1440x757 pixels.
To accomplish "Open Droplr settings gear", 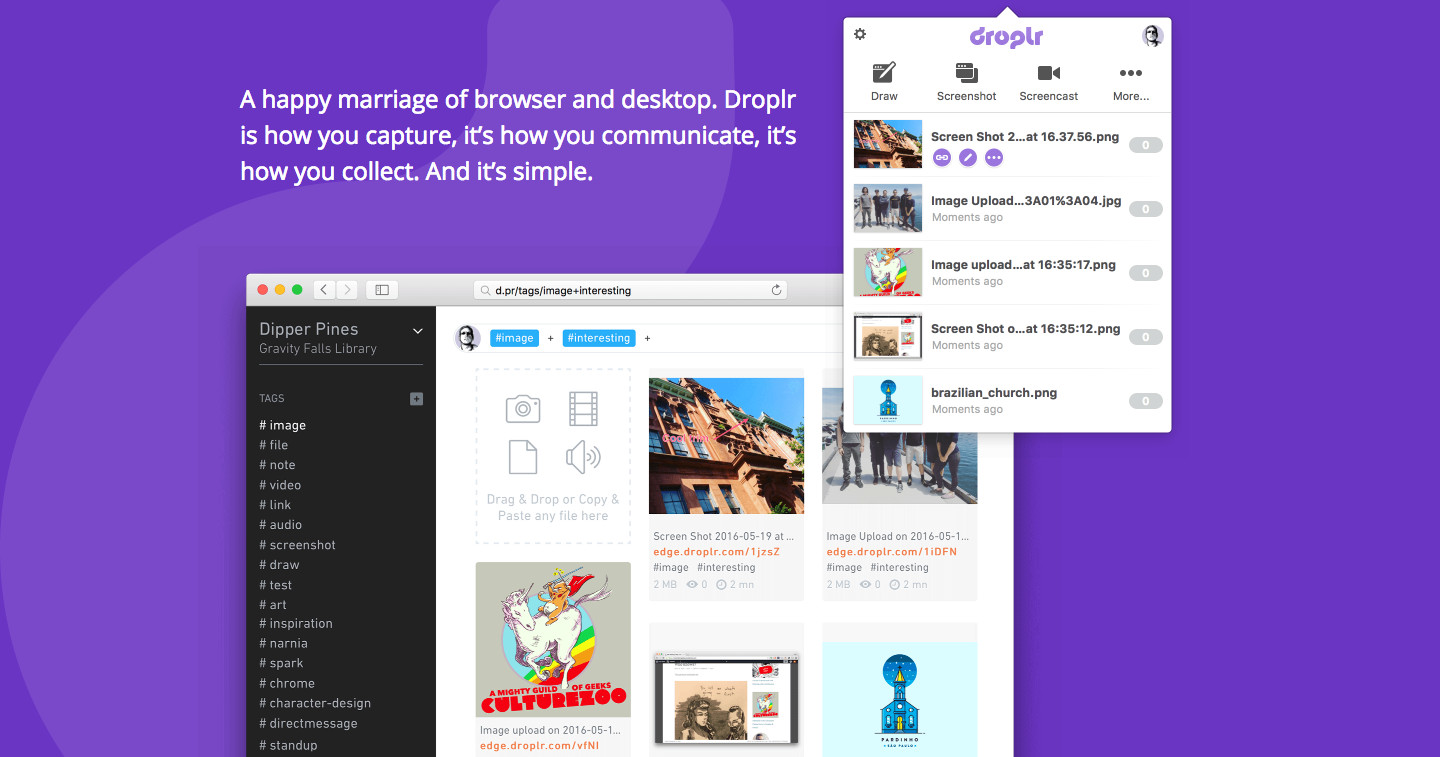I will click(x=860, y=35).
